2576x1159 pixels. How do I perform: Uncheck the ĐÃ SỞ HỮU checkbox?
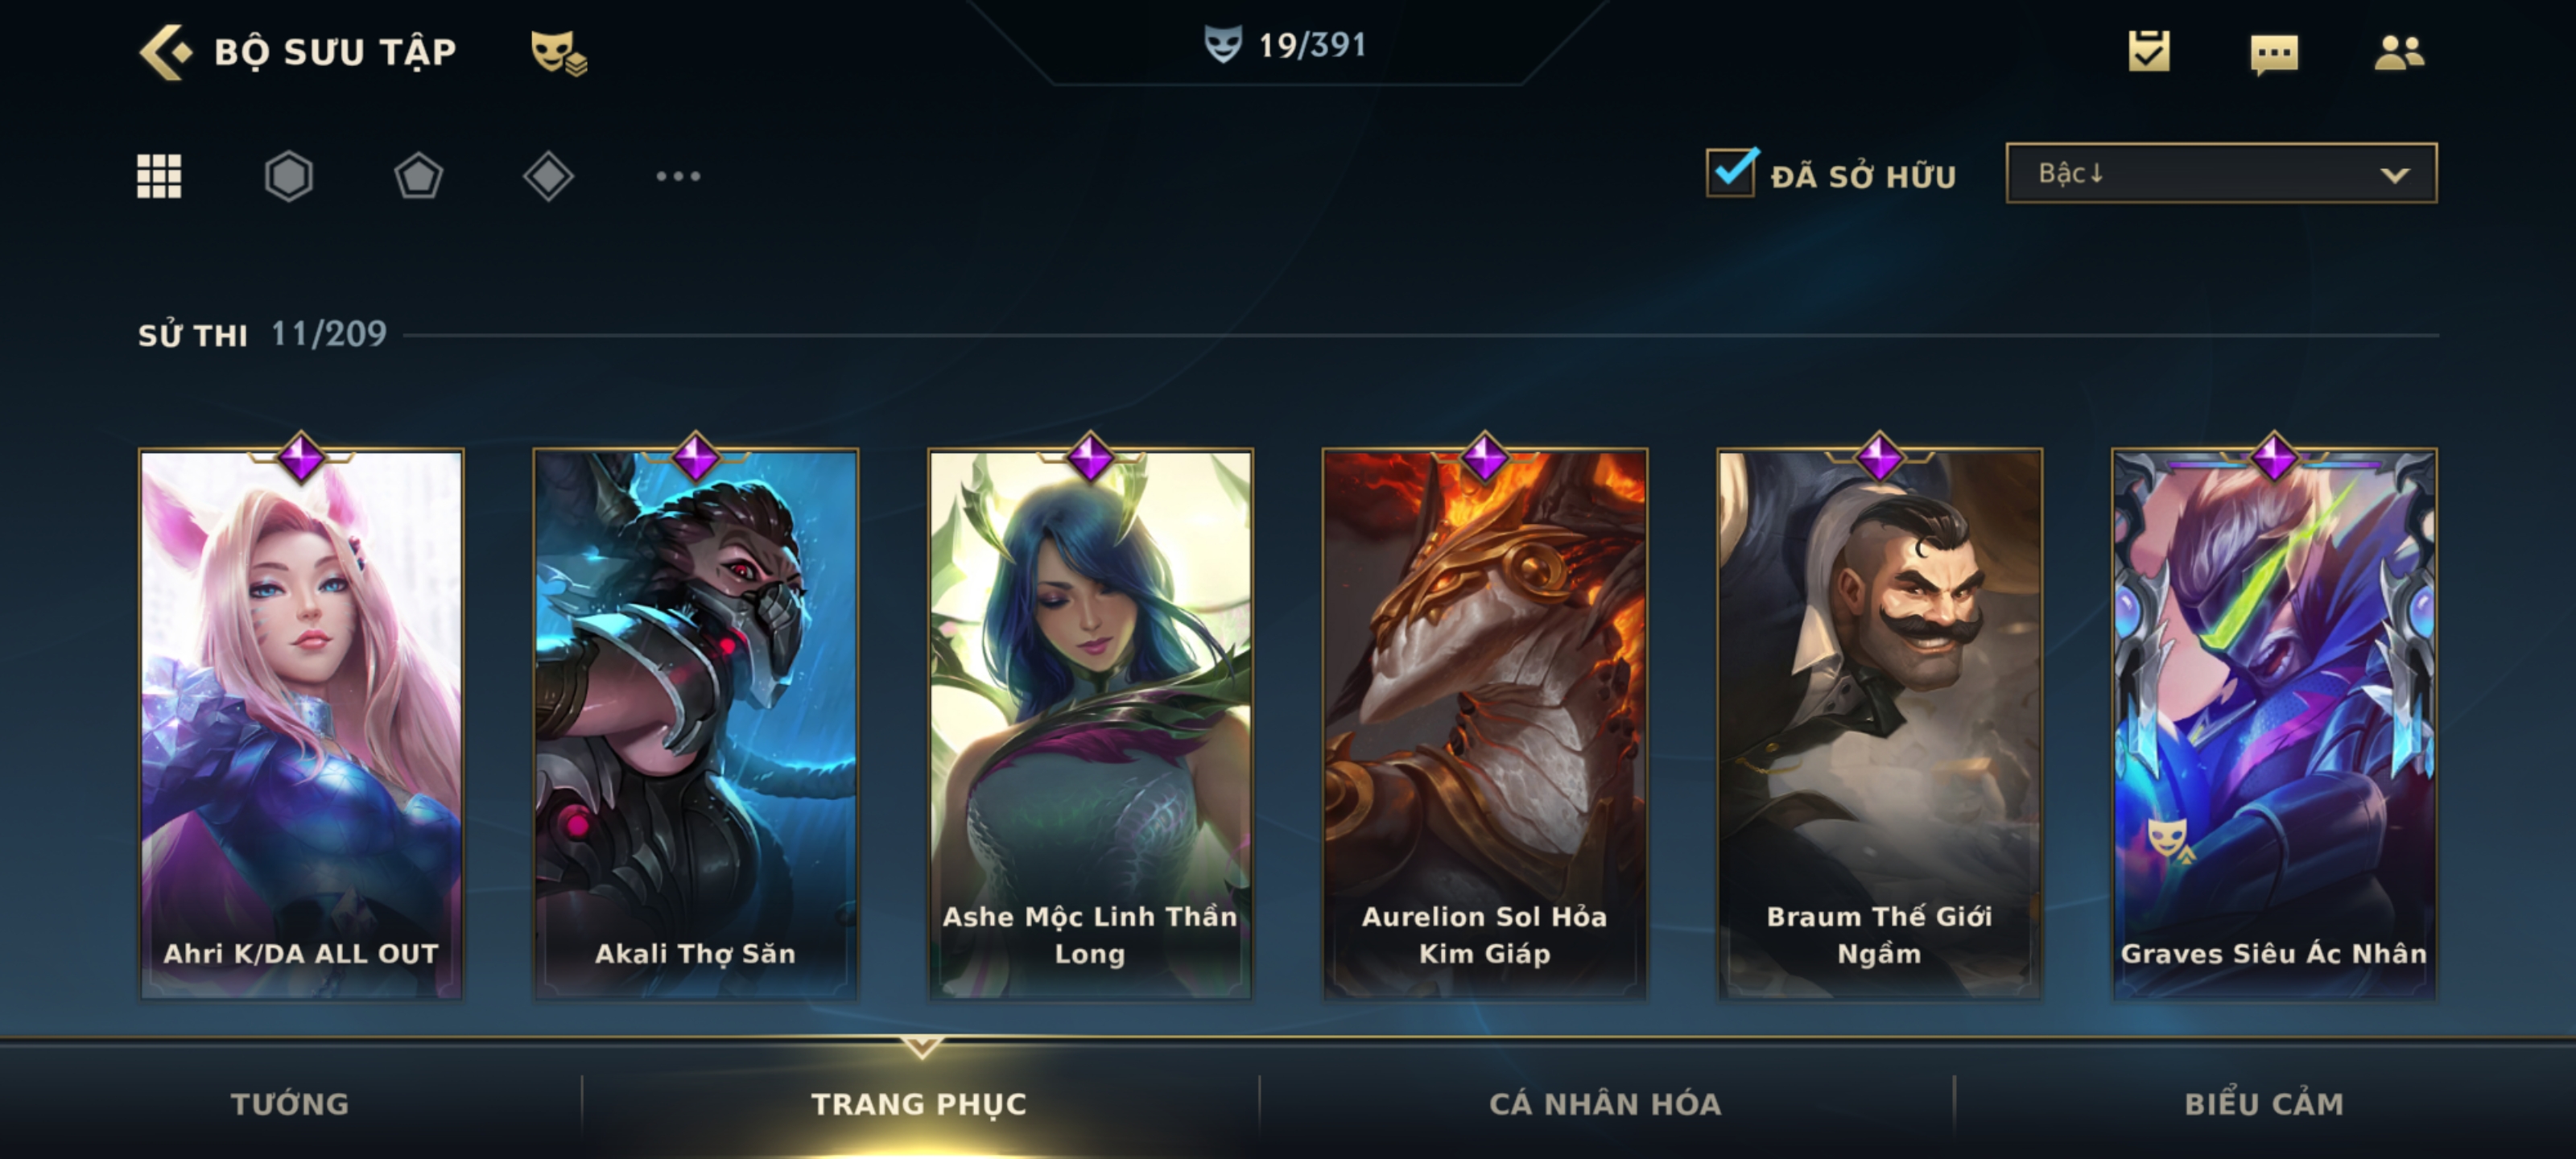(1730, 172)
